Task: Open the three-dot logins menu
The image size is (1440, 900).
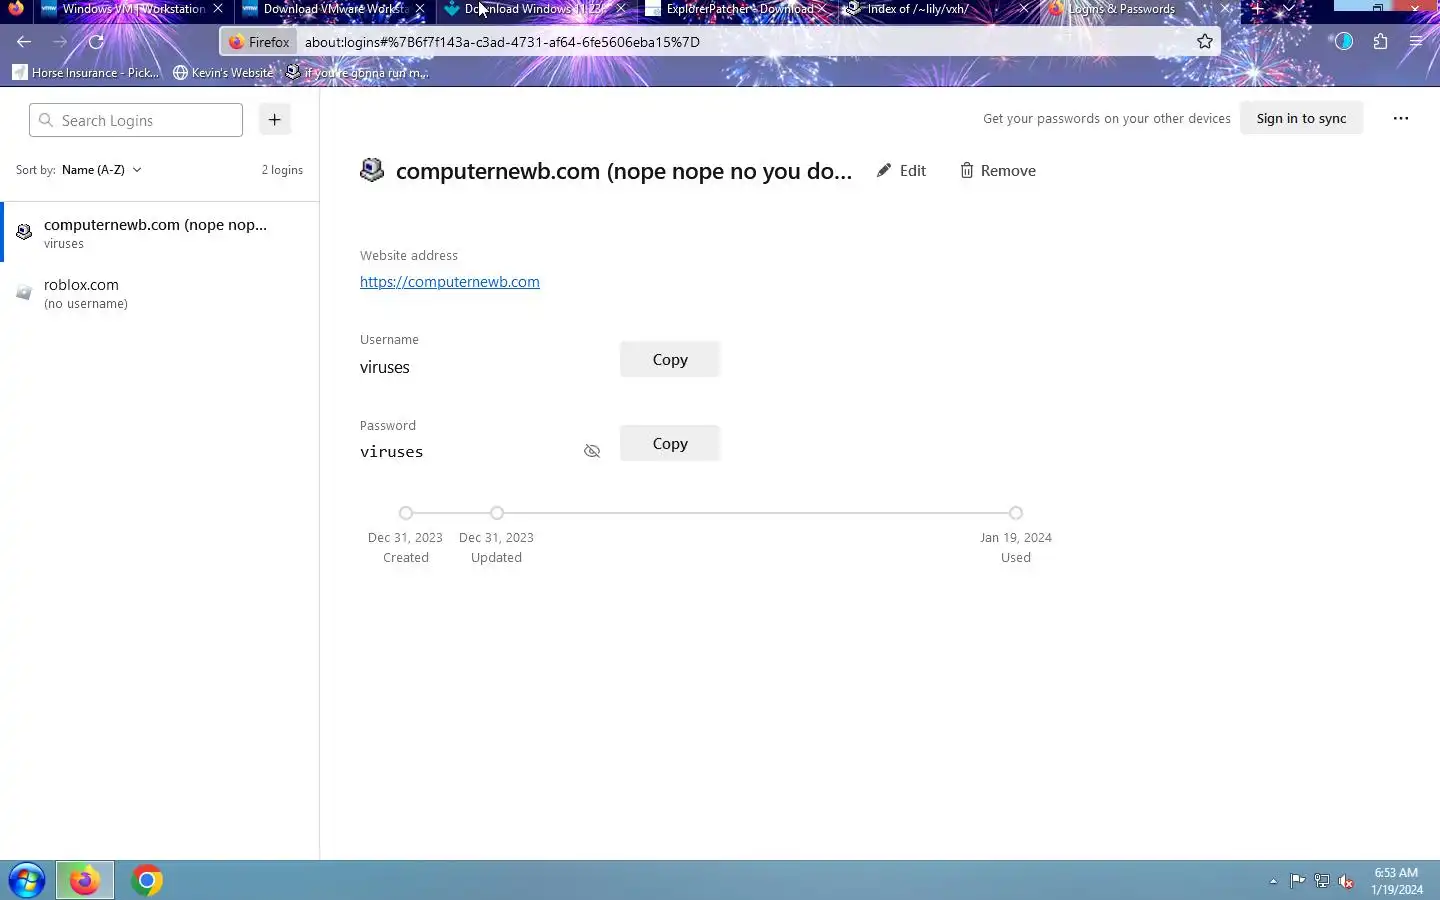Action: coord(1401,118)
